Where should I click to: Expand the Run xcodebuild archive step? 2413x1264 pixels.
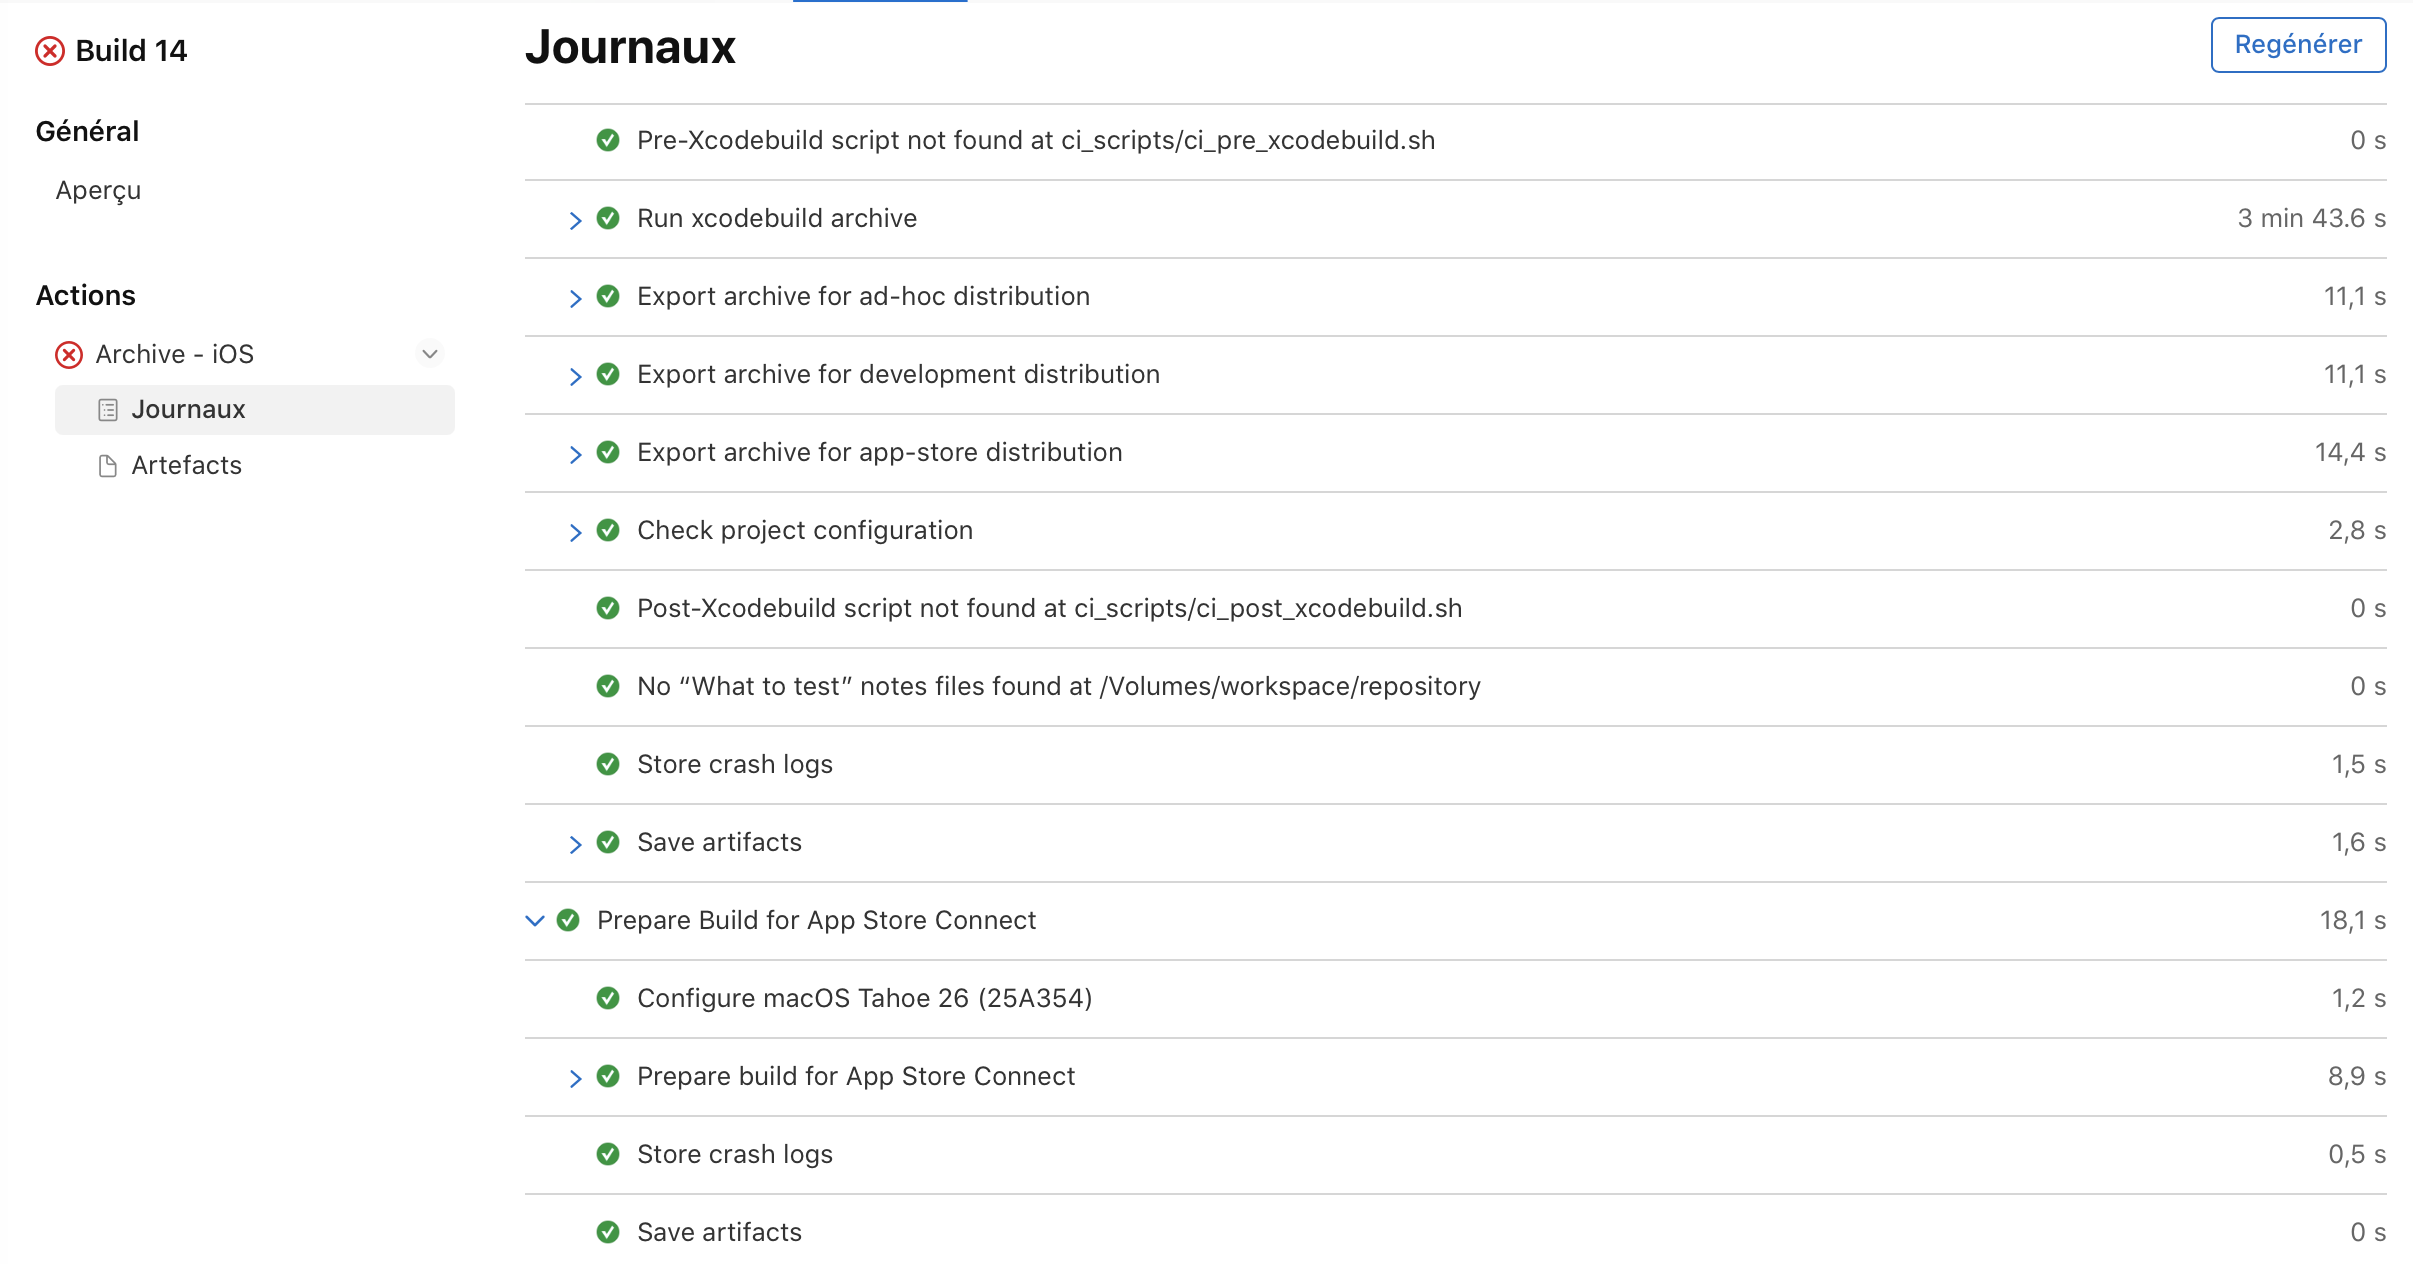[x=575, y=220]
